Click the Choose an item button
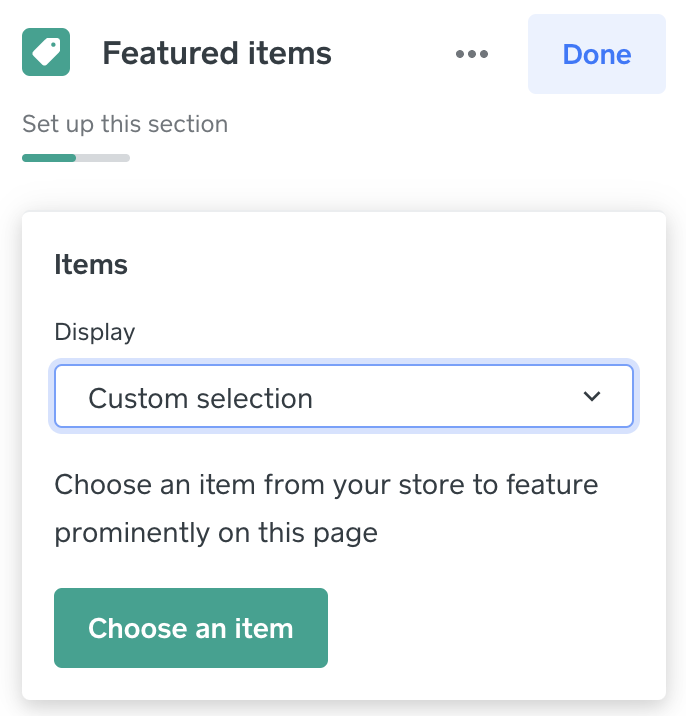Screen dimensions: 686x716 [191, 628]
